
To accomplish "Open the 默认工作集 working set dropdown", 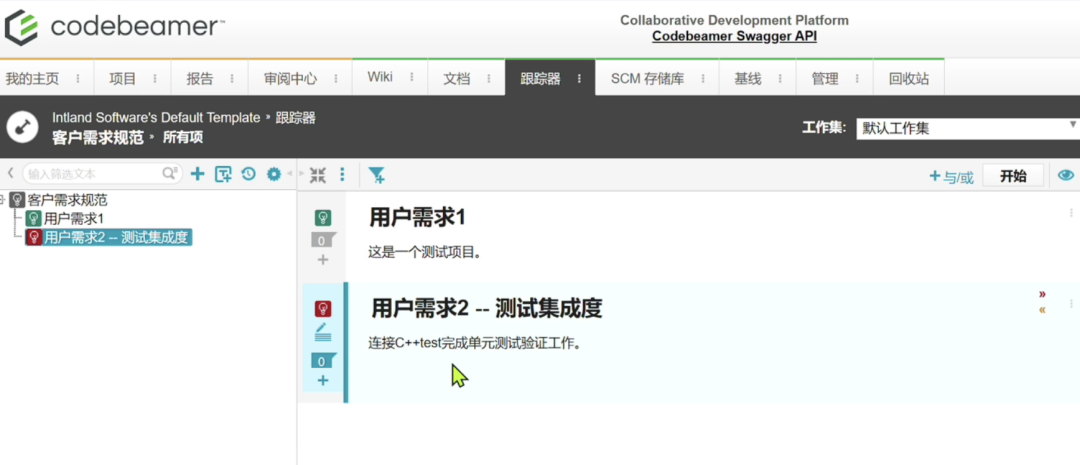I will (965, 128).
